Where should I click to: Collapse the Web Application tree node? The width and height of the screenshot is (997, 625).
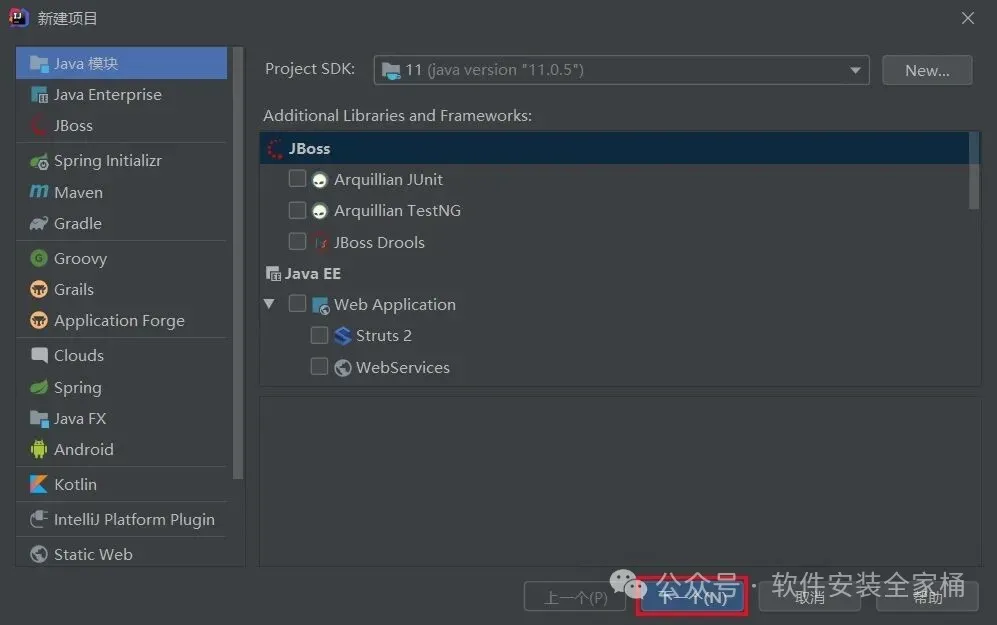click(x=270, y=304)
